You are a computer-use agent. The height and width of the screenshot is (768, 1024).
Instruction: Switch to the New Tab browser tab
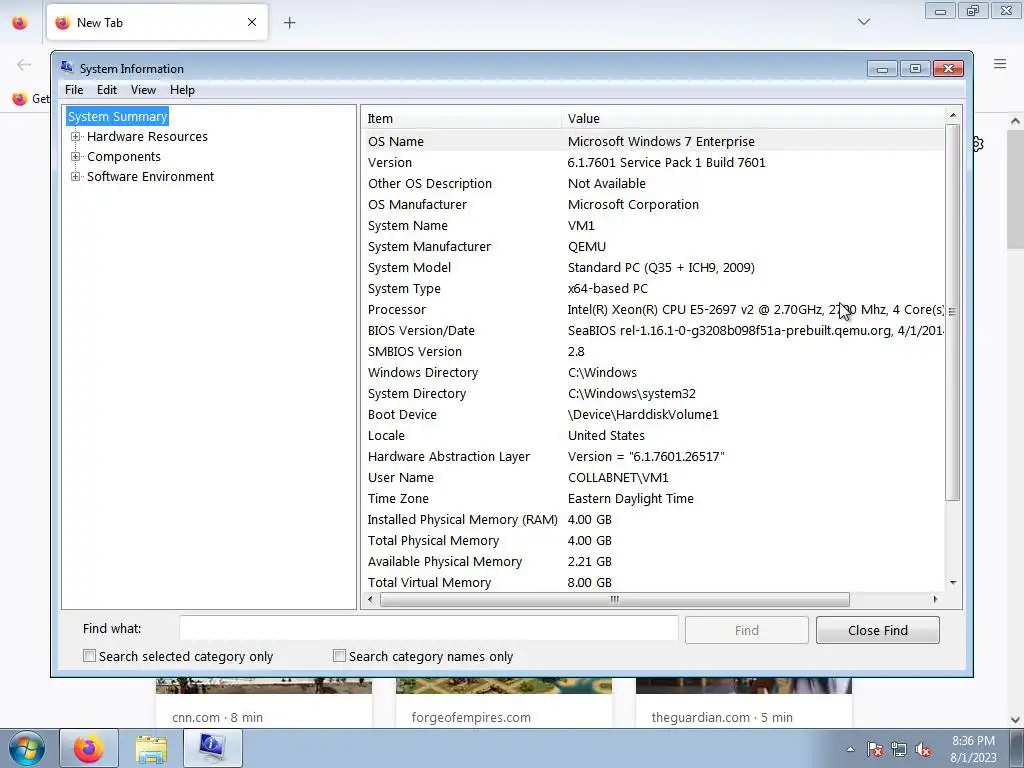coord(157,22)
